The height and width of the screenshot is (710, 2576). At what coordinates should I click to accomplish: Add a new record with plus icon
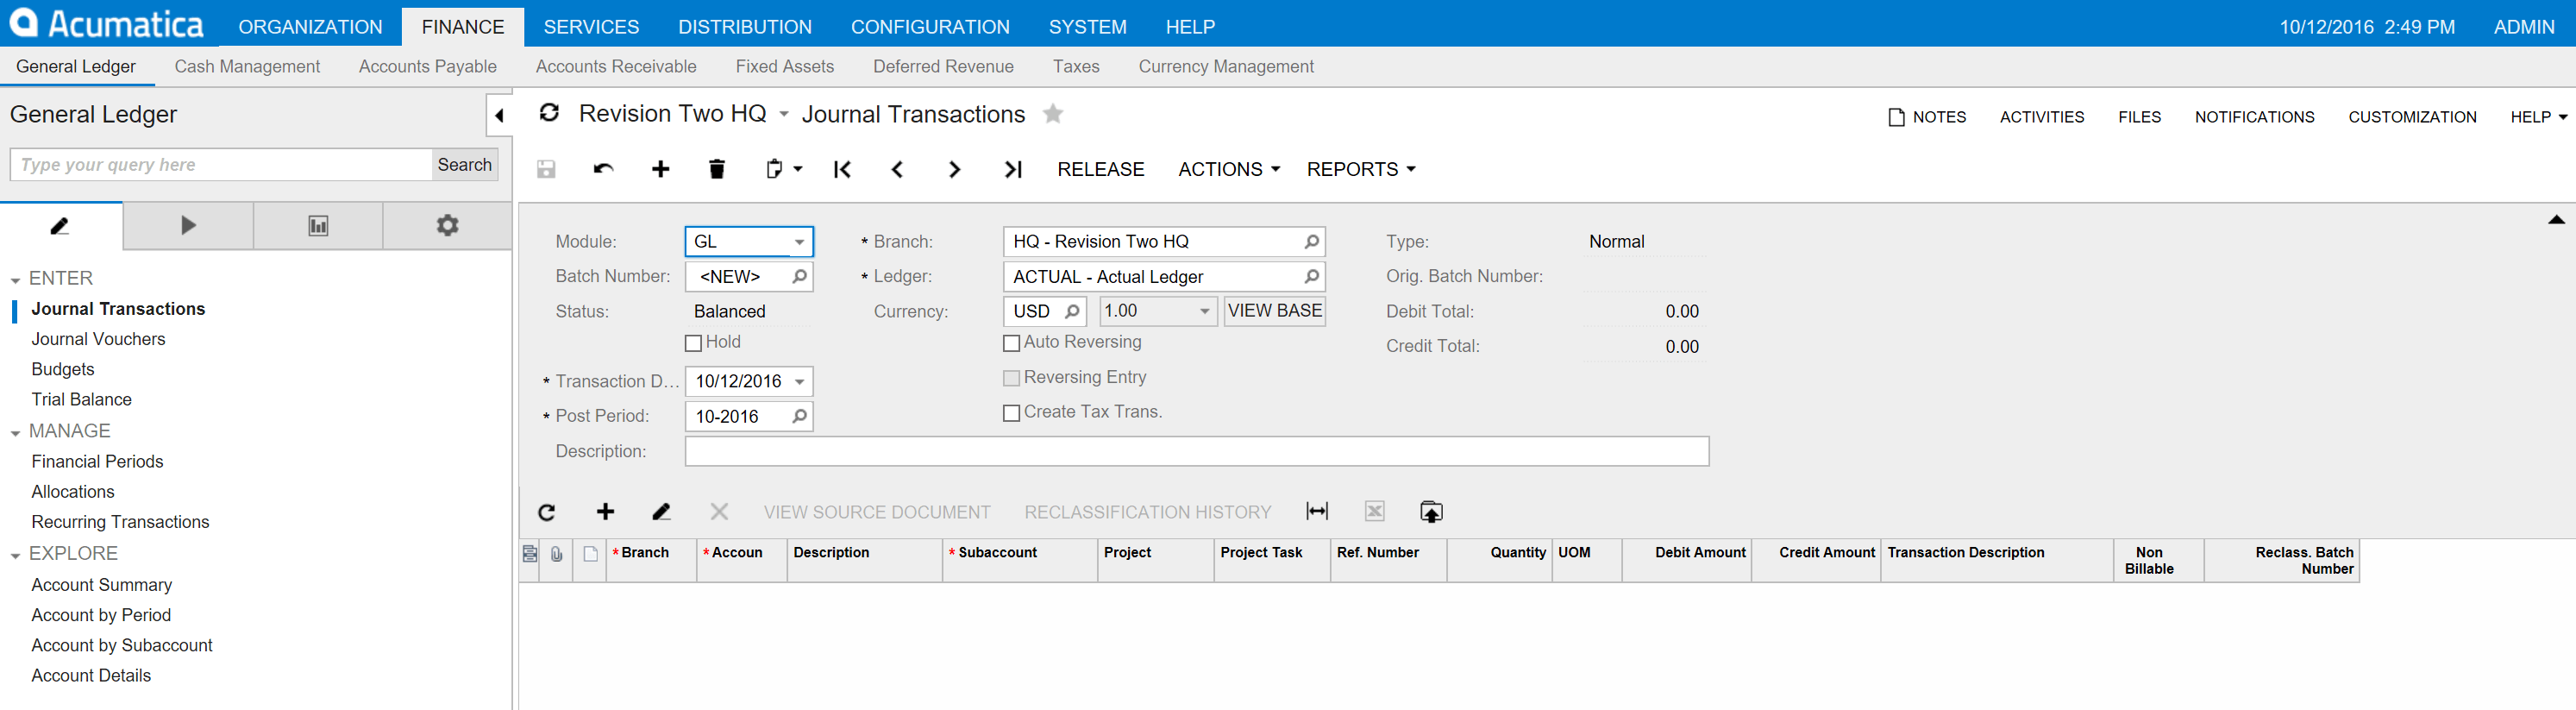[660, 169]
